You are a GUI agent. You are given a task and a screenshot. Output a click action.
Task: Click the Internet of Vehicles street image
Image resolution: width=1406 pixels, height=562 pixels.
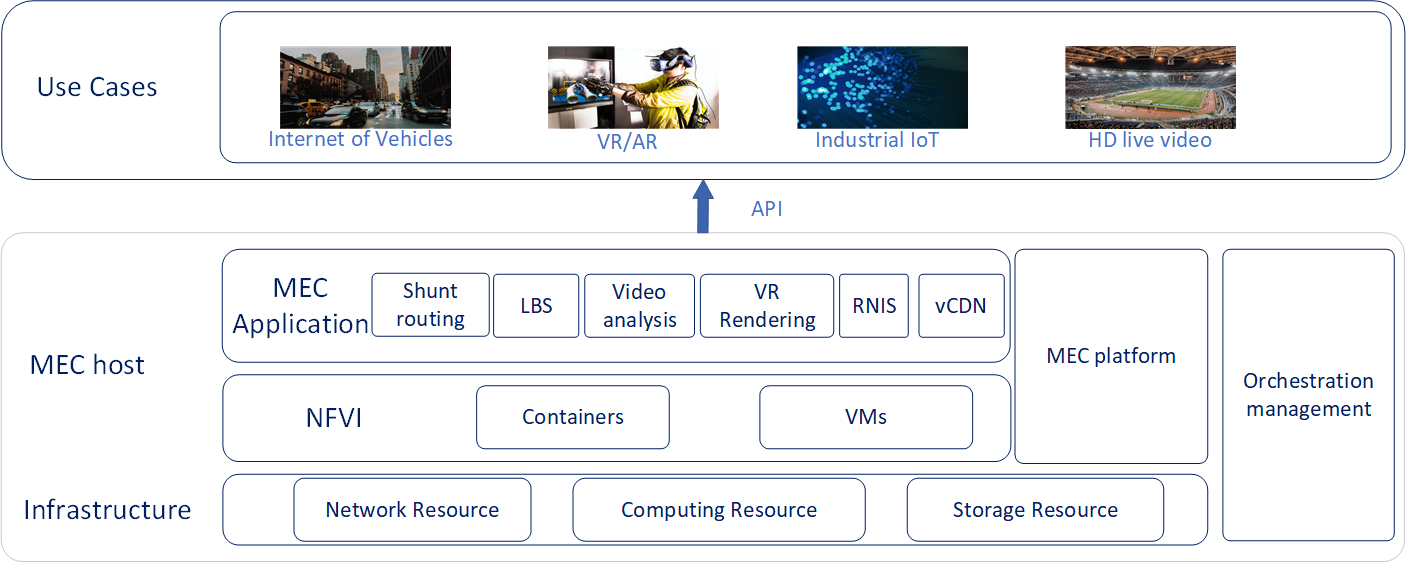click(x=365, y=87)
